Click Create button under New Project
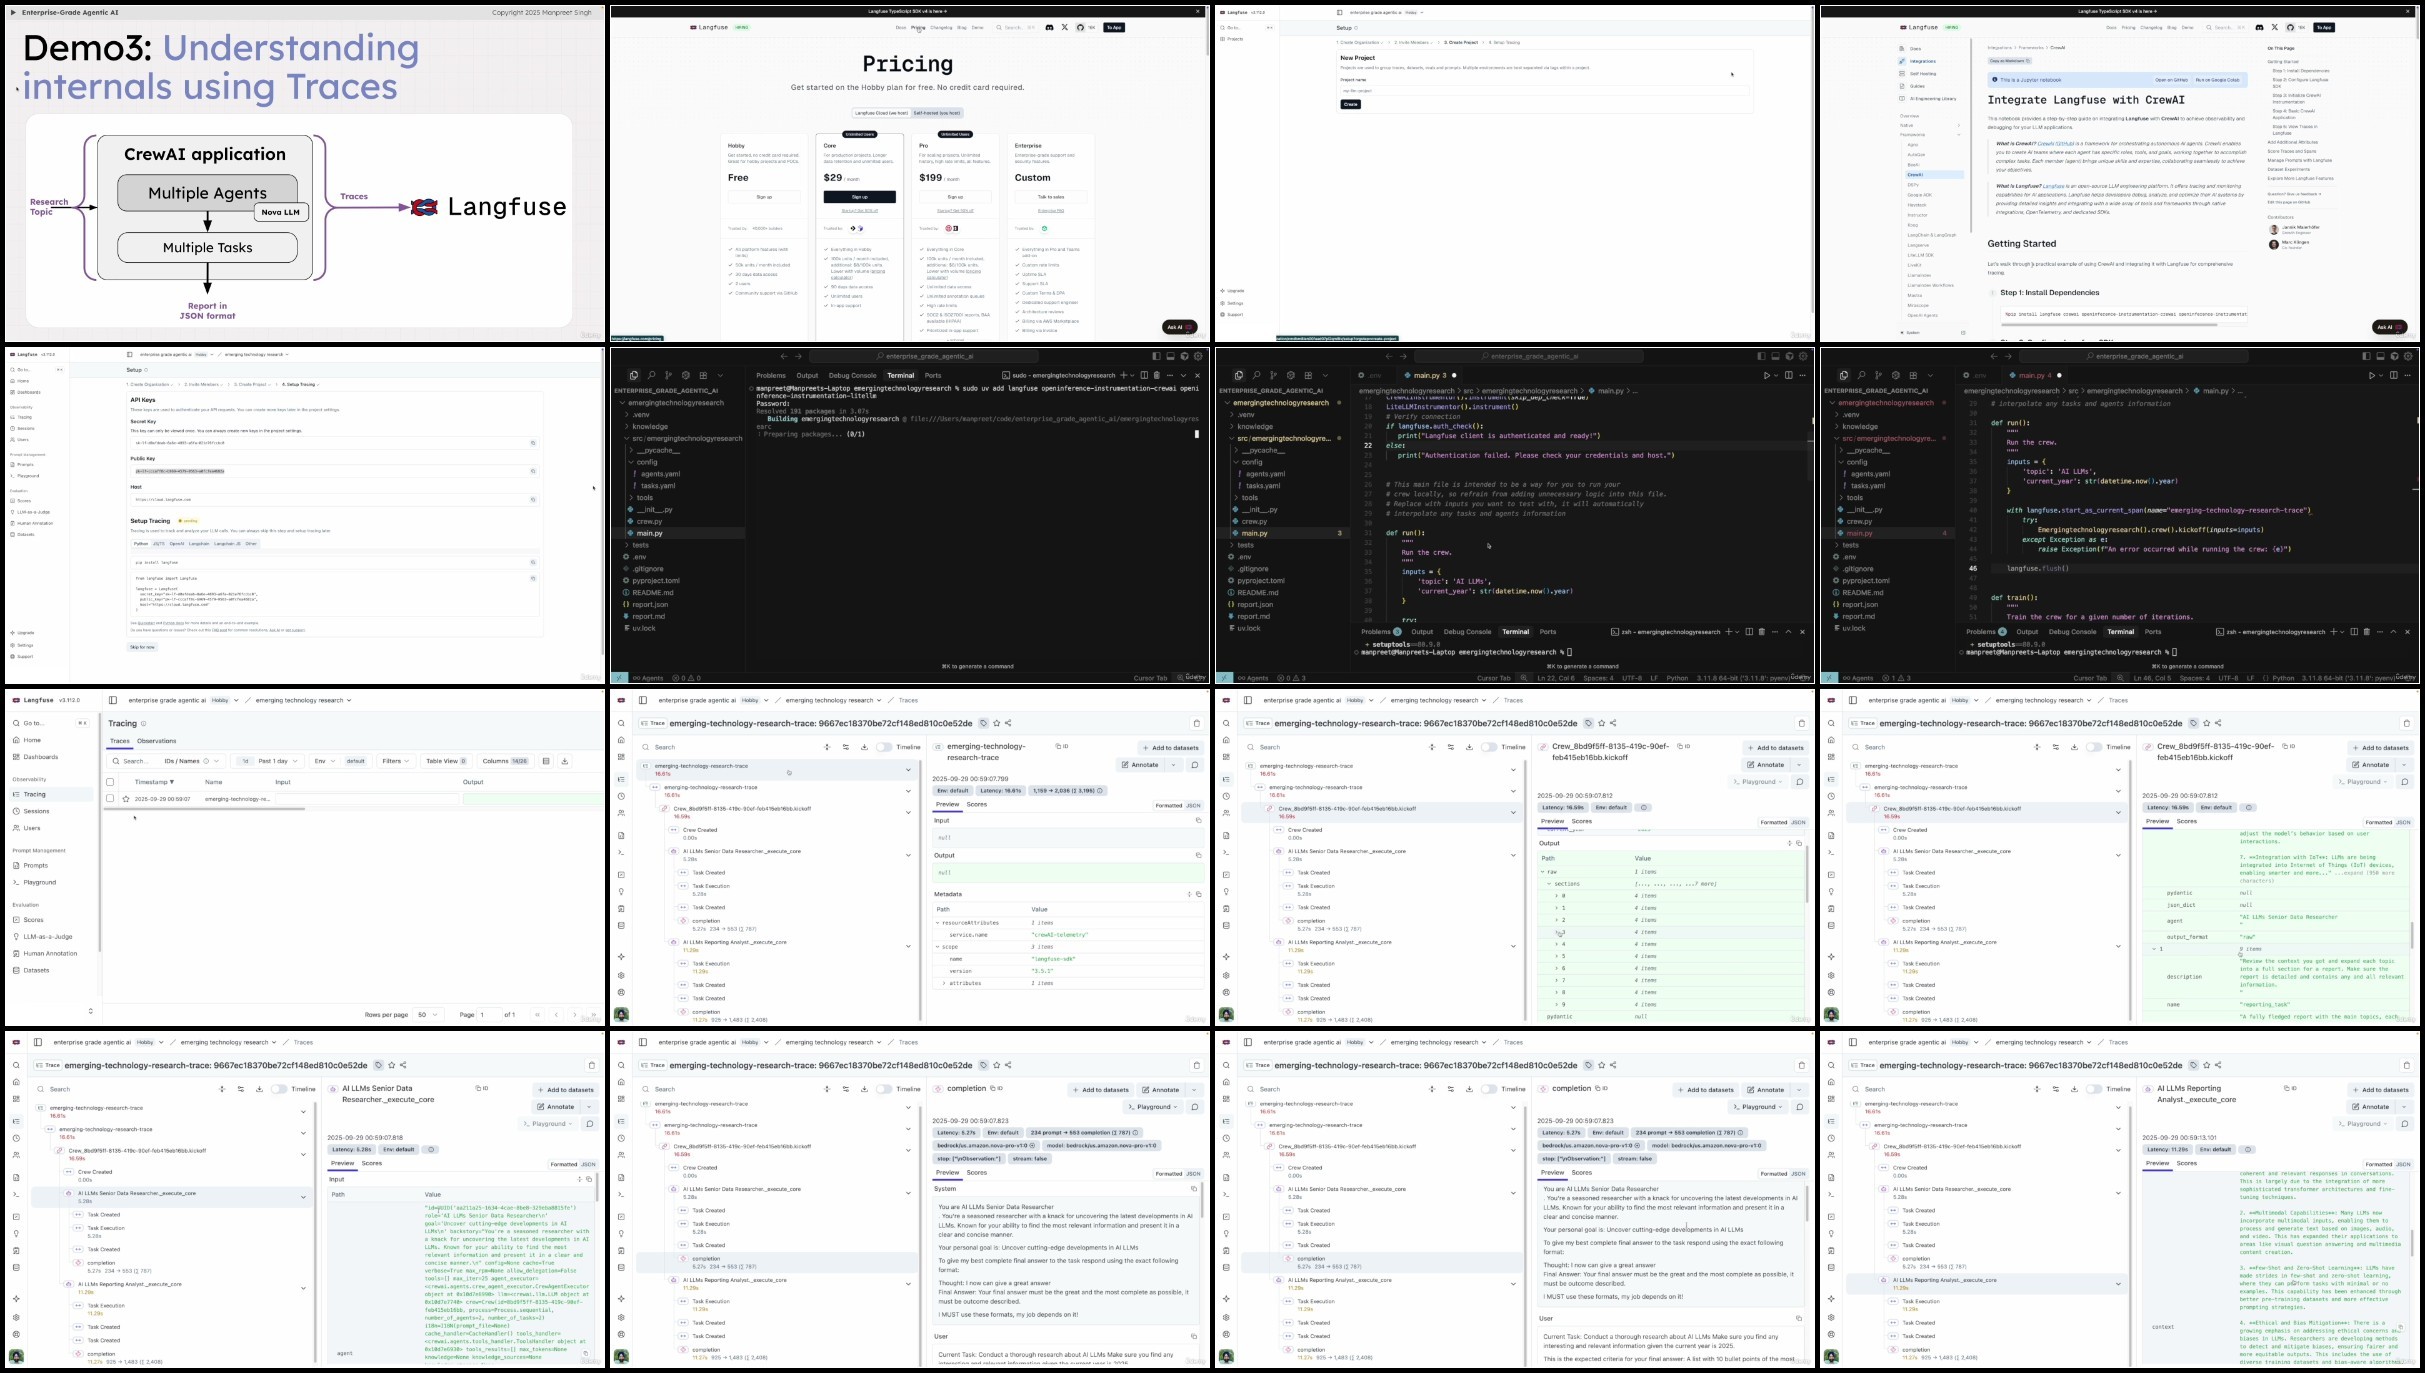 pos(1350,104)
